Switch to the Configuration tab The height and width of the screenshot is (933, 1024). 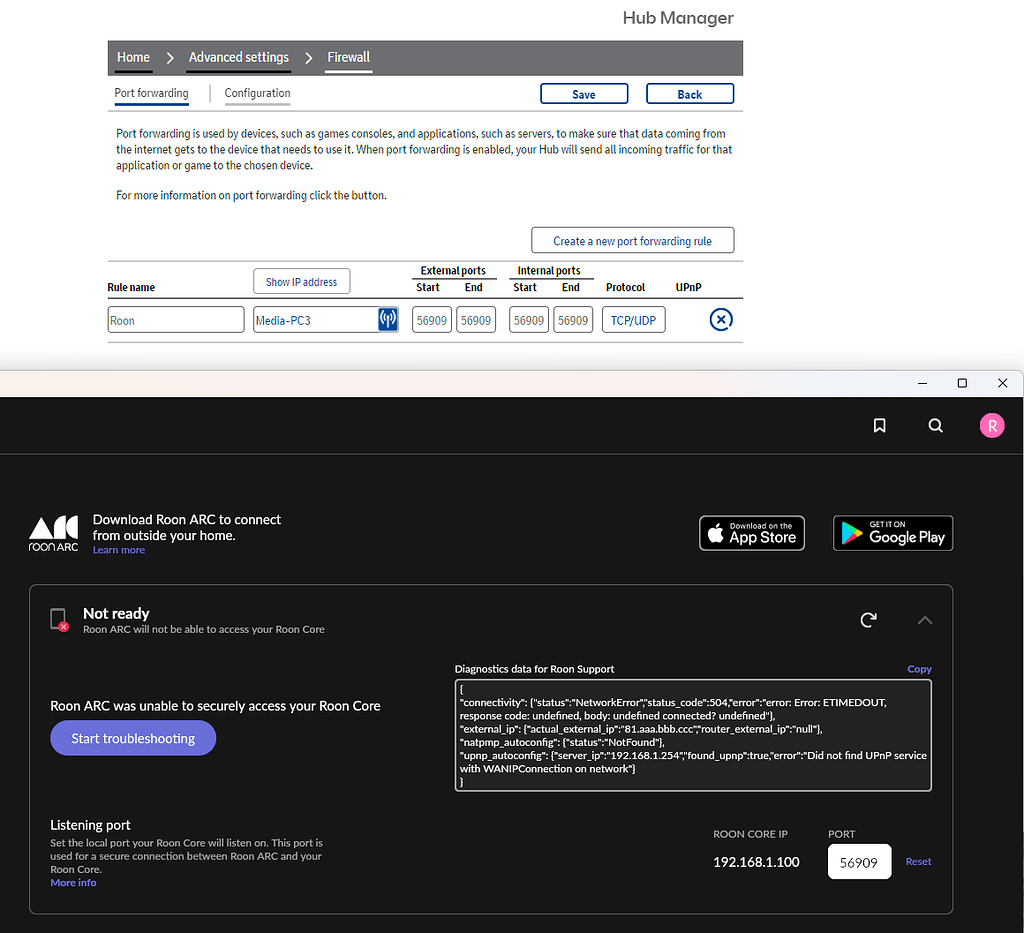(x=257, y=92)
